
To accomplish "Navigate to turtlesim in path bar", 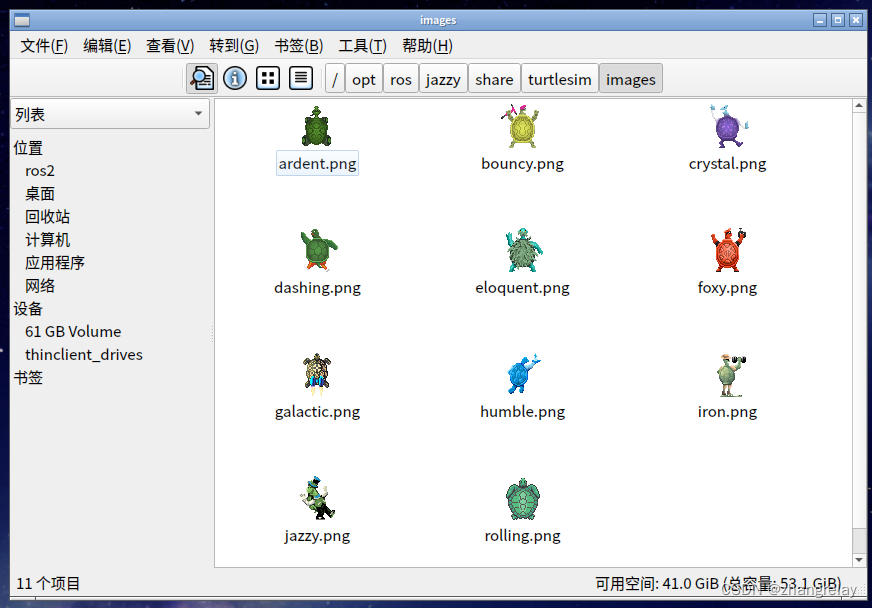I will [559, 78].
